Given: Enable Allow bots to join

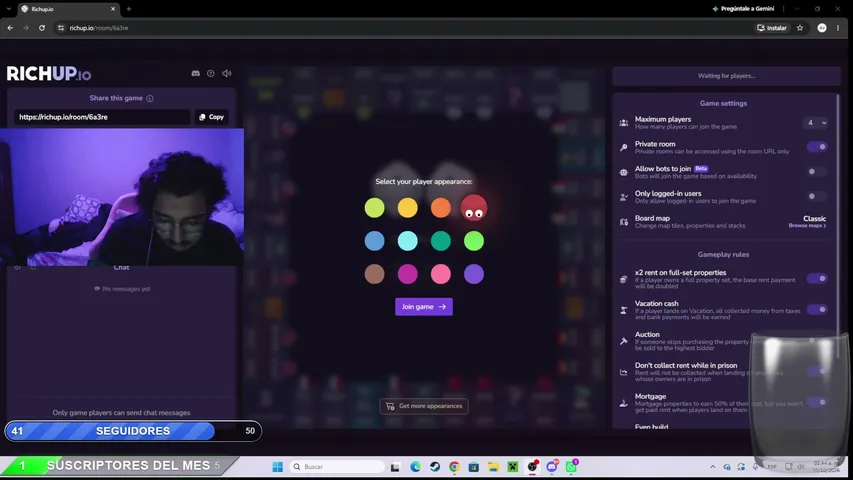Looking at the screenshot, I should pos(817,171).
